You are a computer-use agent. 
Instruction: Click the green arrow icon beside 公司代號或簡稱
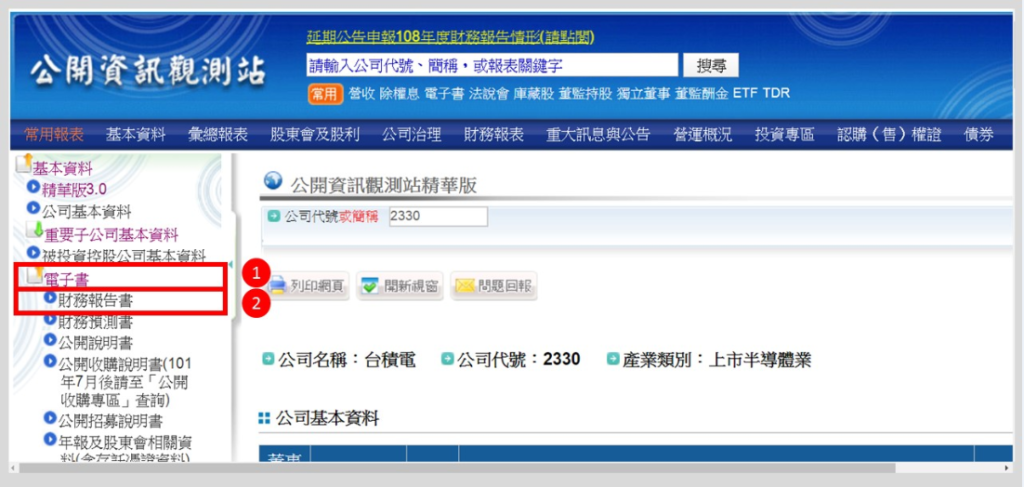(274, 216)
